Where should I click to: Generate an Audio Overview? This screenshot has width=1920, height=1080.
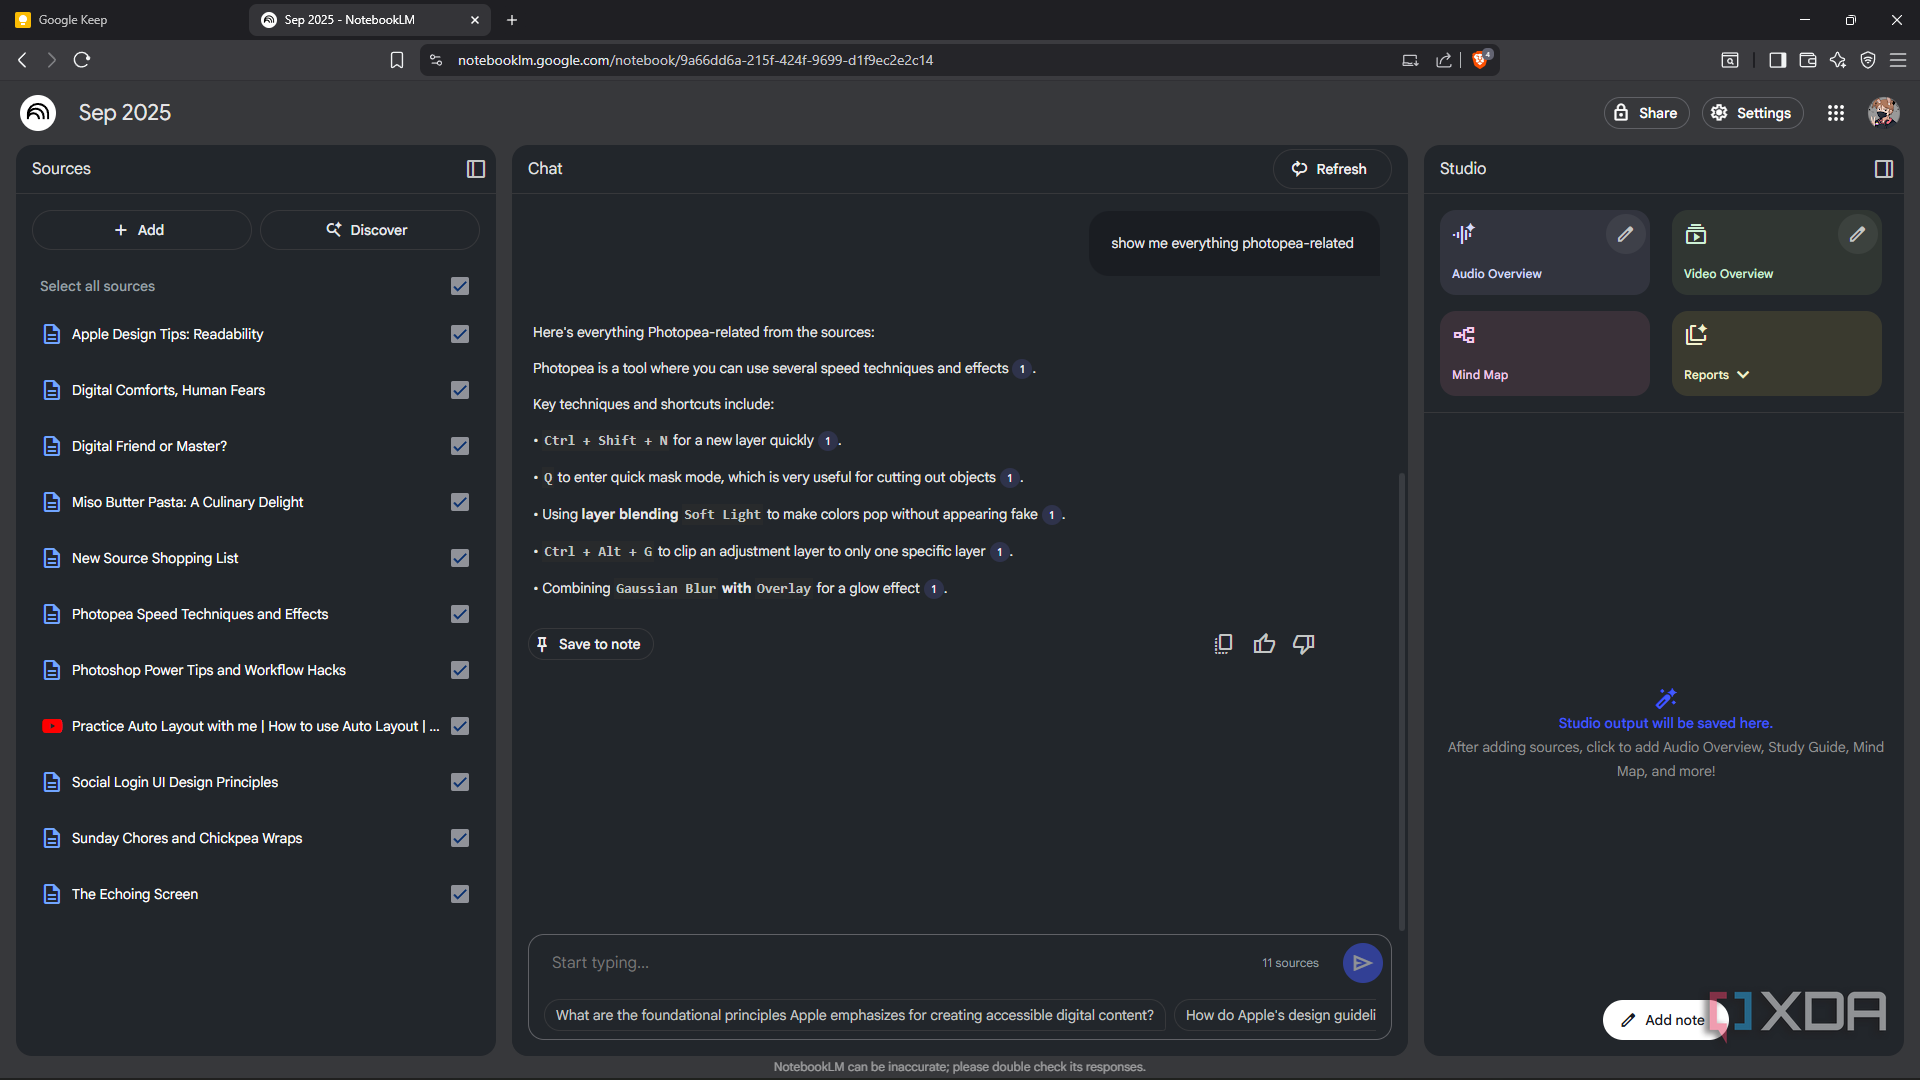click(x=1544, y=252)
